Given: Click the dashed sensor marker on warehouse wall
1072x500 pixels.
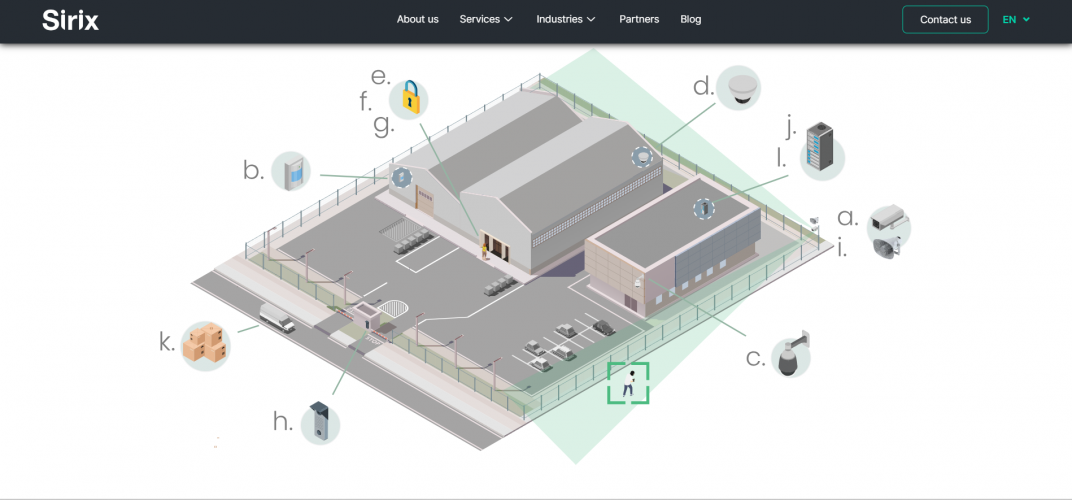Looking at the screenshot, I should coord(401,177).
